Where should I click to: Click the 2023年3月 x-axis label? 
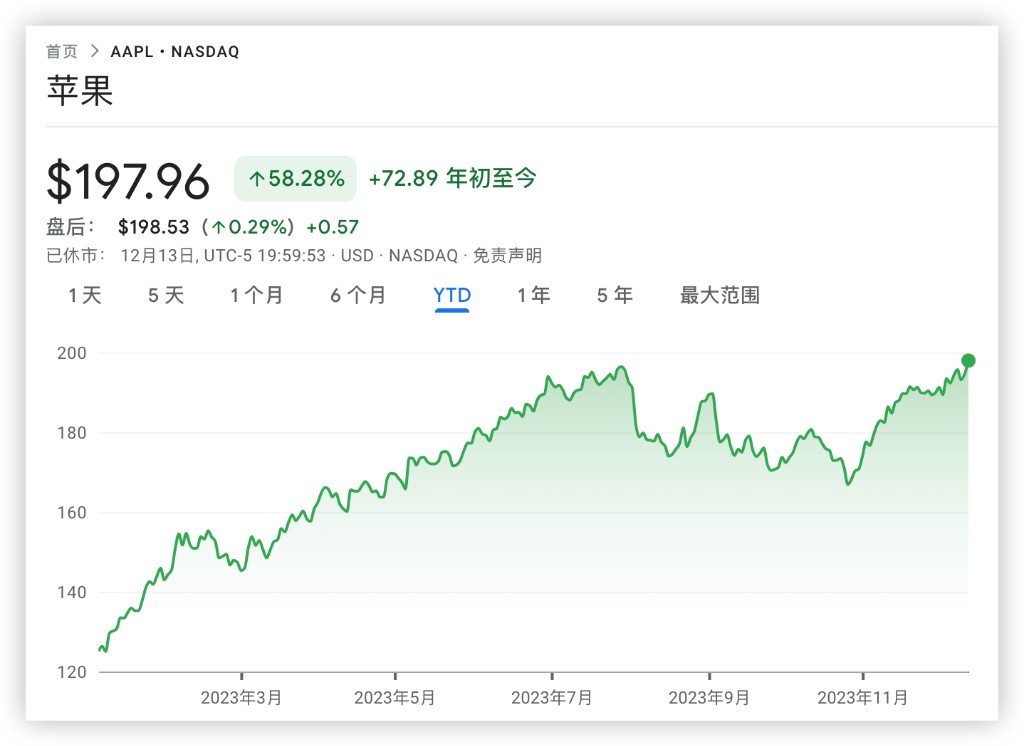(x=241, y=698)
